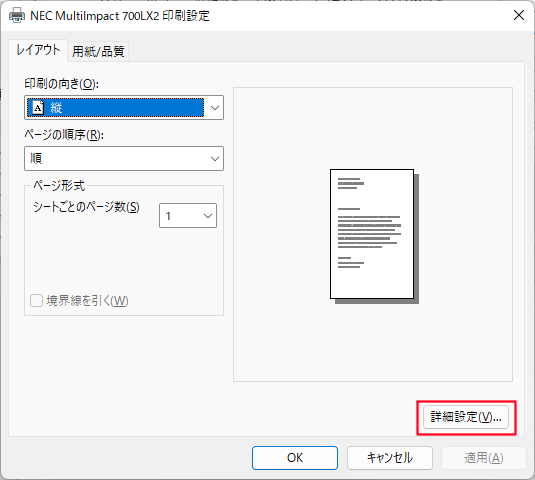The height and width of the screenshot is (480, 535).
Task: Click the キャンセル button
Action: click(x=390, y=457)
